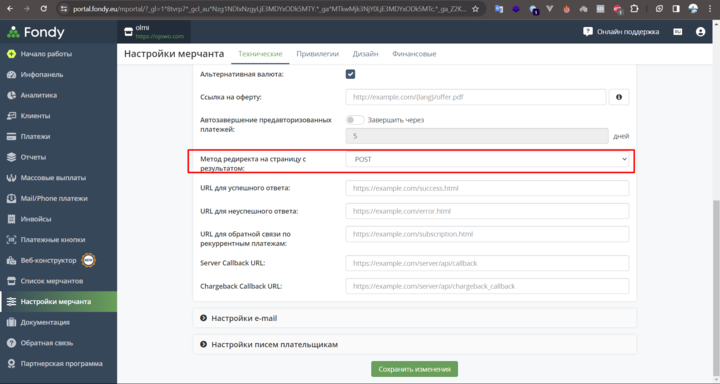This screenshot has height=384, width=720.
Task: Click the Server Callback URL input field
Action: [487, 263]
